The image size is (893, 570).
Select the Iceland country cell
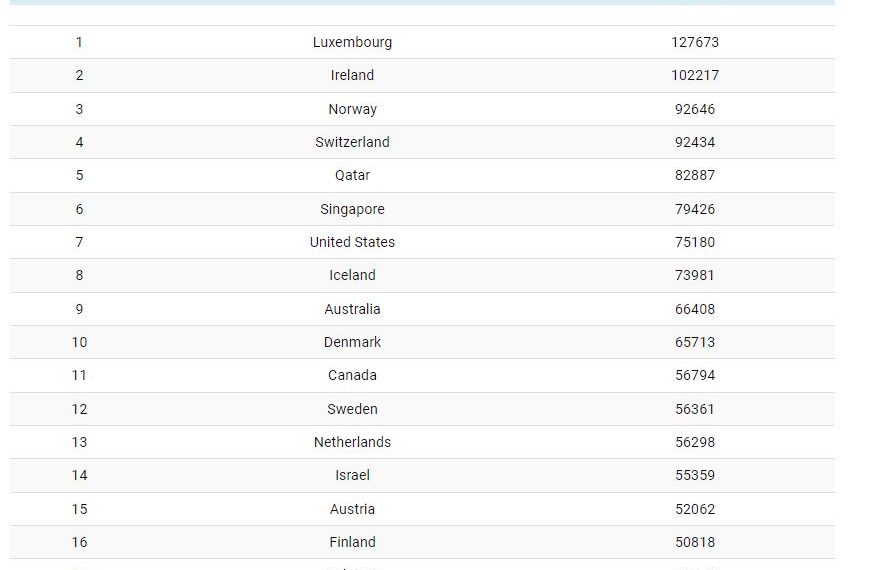pos(352,275)
